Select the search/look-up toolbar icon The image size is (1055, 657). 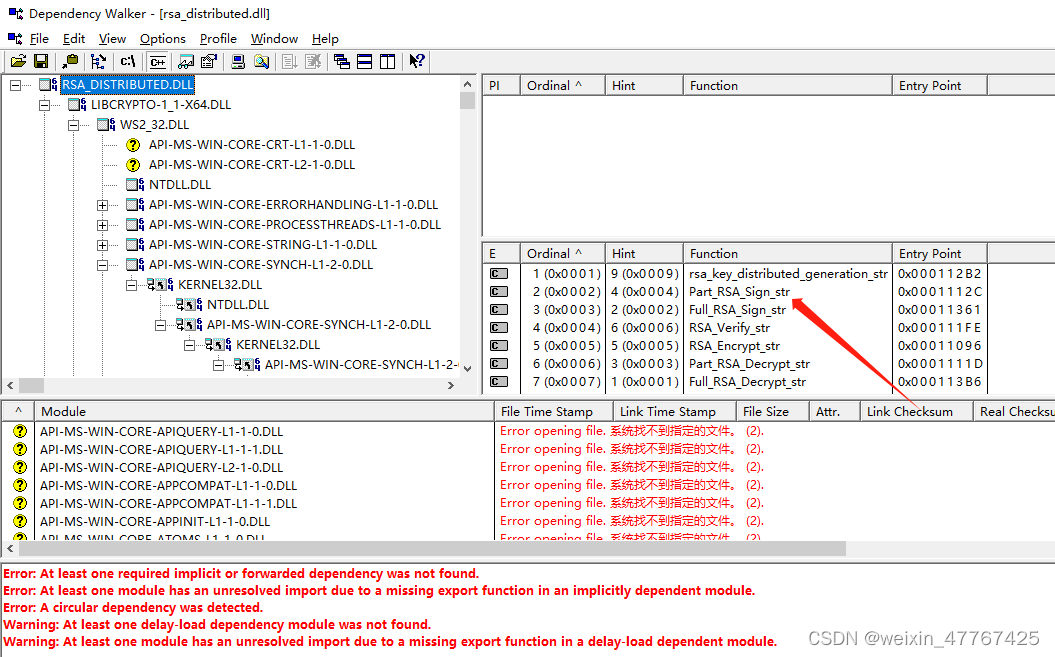[261, 61]
